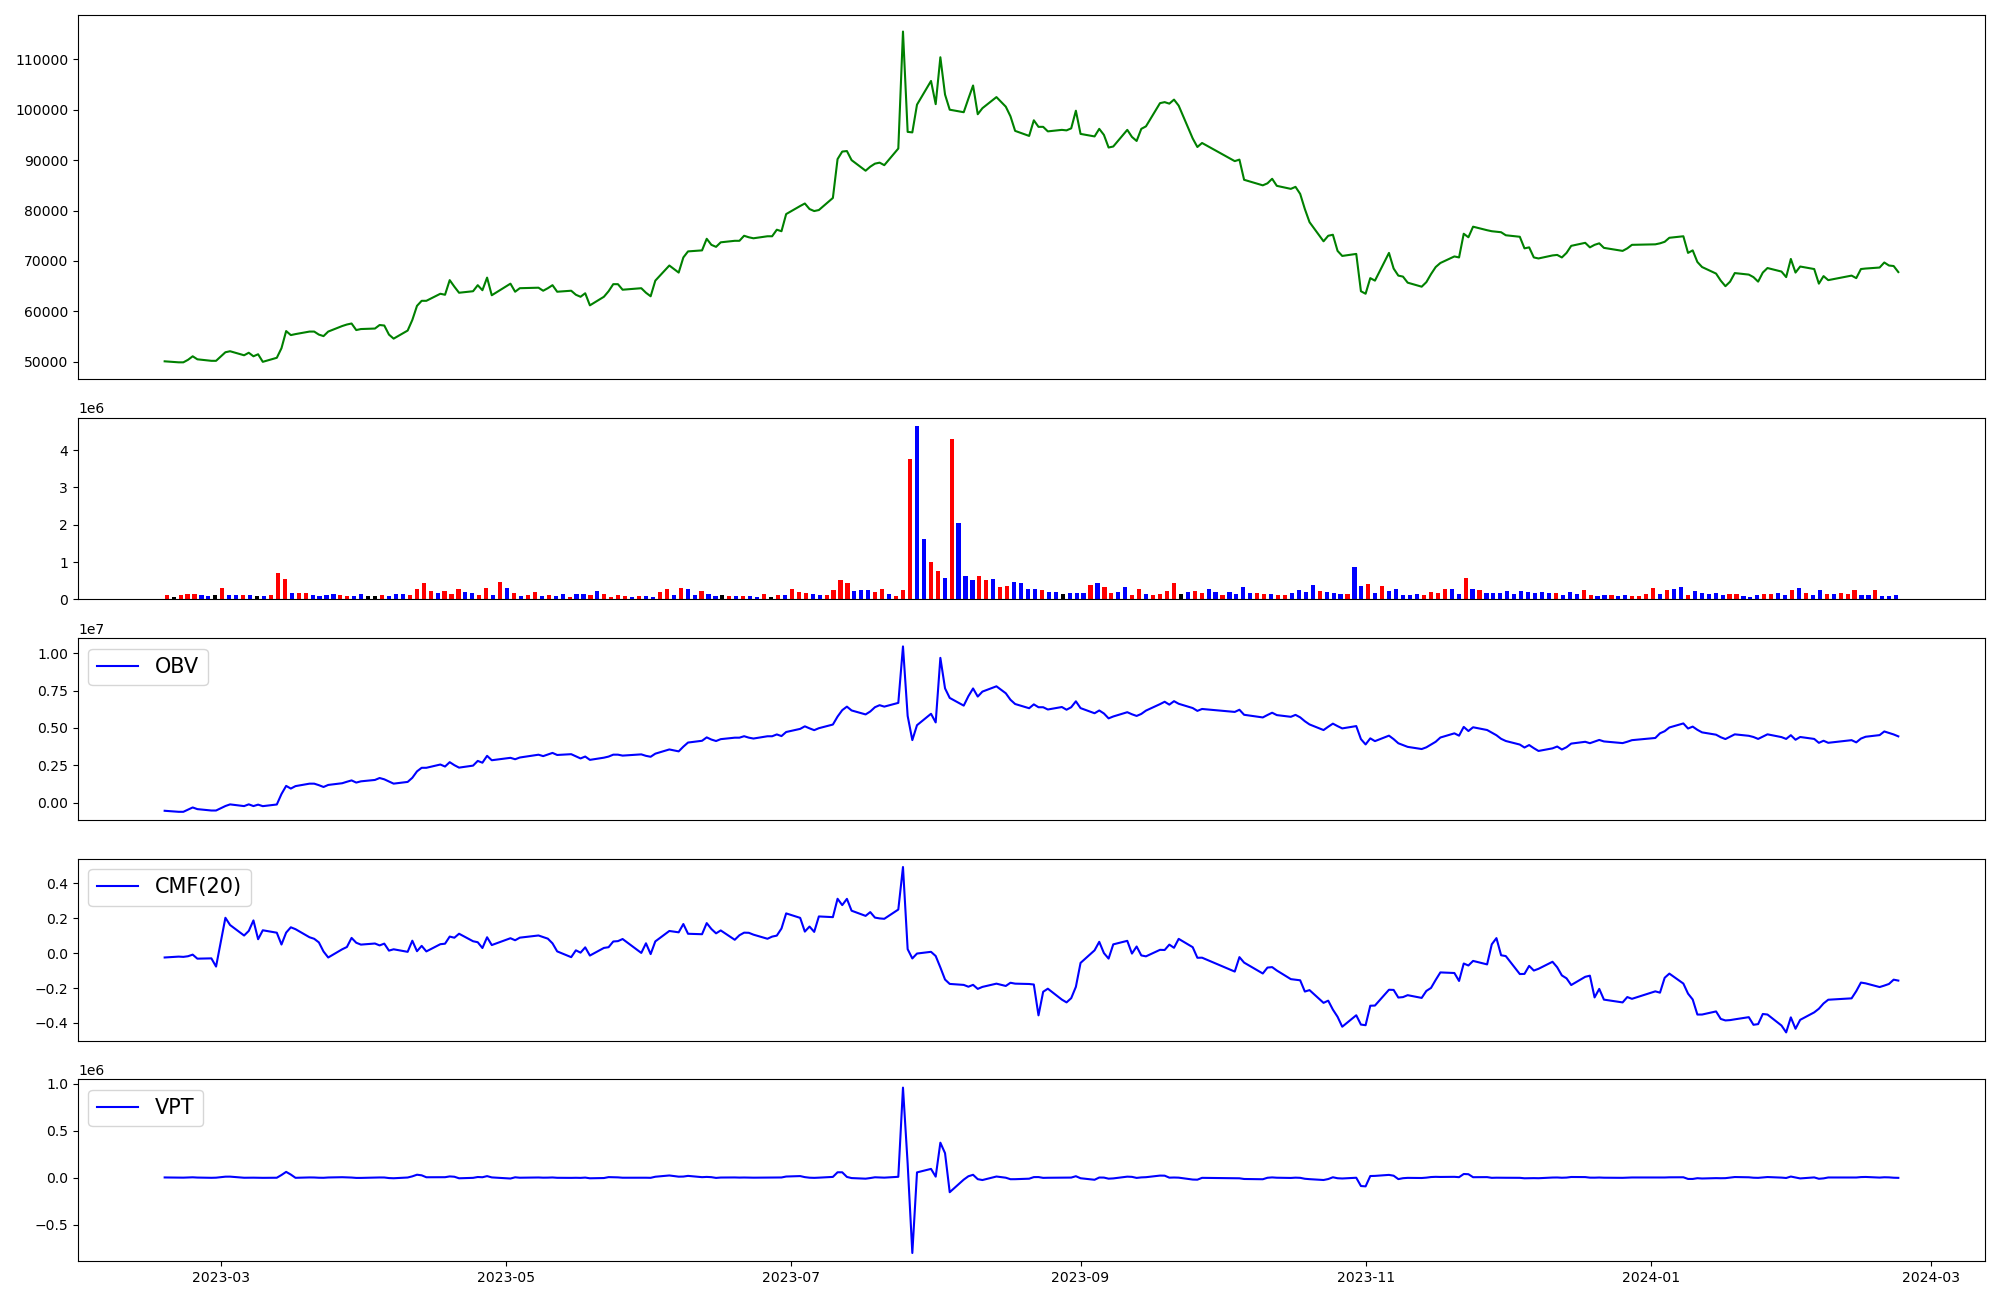The width and height of the screenshot is (2000, 1300).
Task: Click the VPT legend label
Action: pyautogui.click(x=174, y=1107)
